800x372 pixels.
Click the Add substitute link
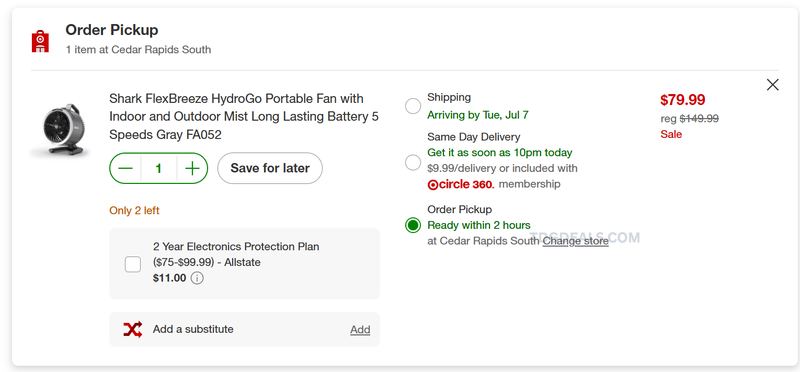pyautogui.click(x=360, y=330)
